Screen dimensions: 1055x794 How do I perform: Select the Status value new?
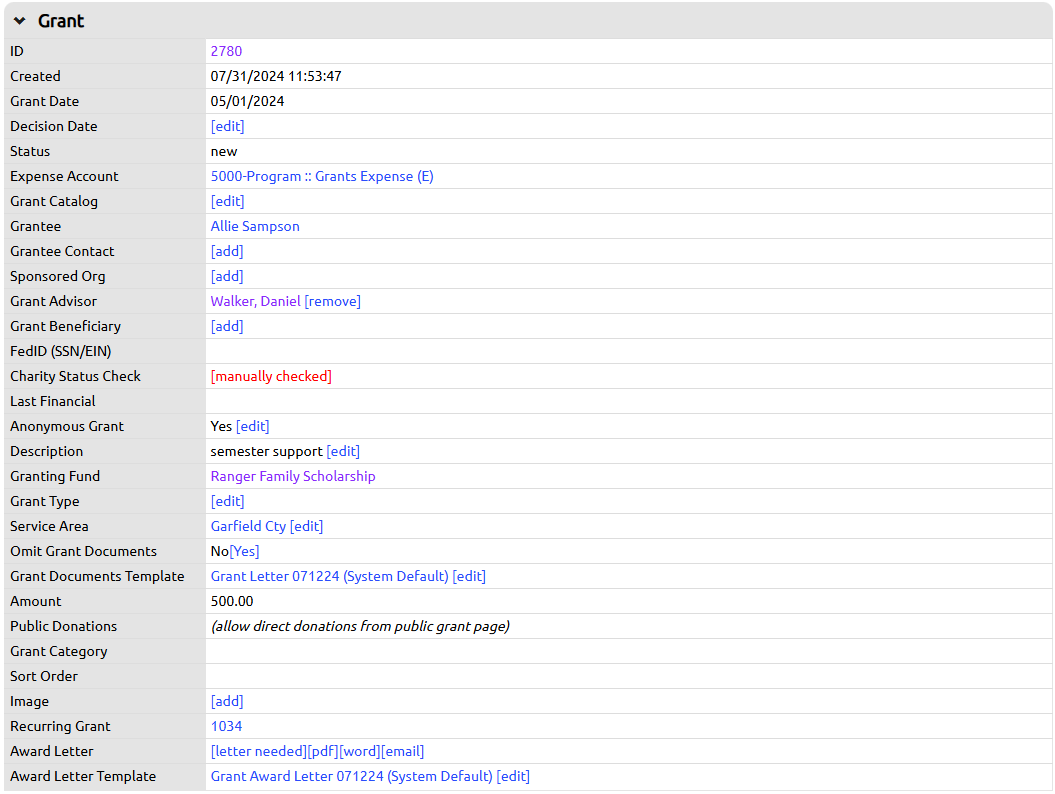coord(224,151)
